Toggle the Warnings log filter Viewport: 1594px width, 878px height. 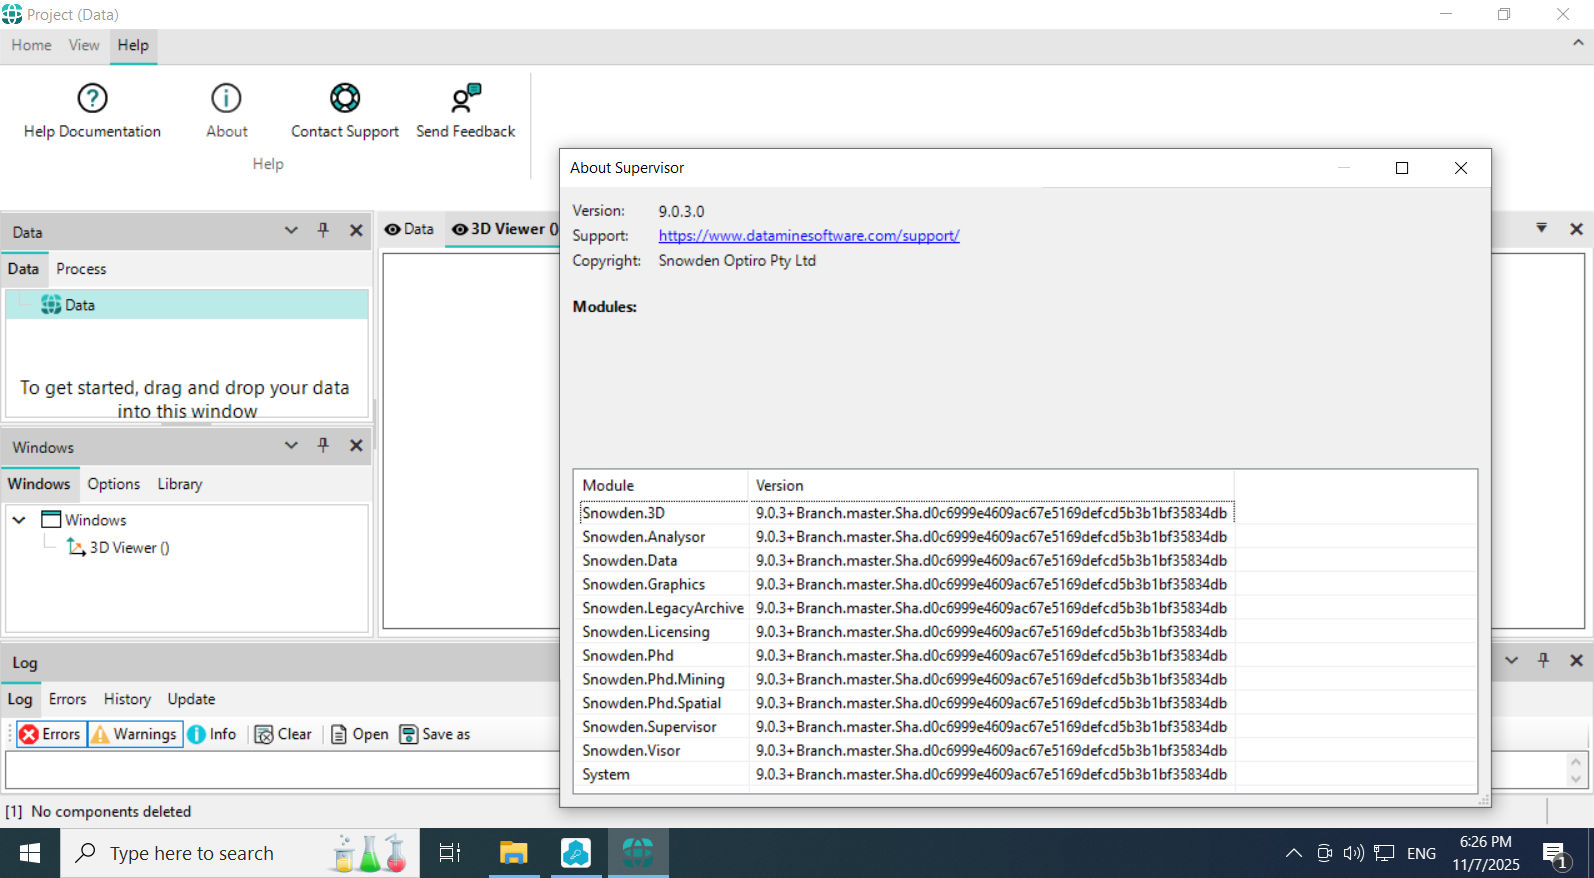(135, 734)
